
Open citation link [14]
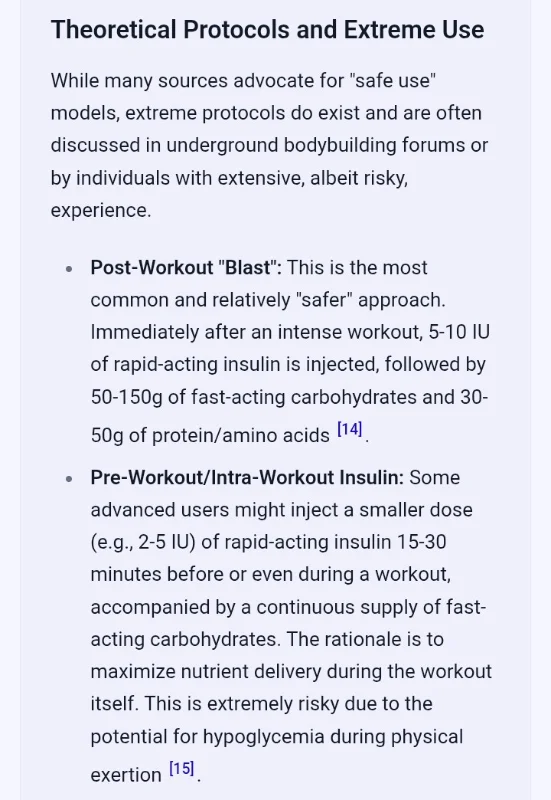click(x=350, y=429)
